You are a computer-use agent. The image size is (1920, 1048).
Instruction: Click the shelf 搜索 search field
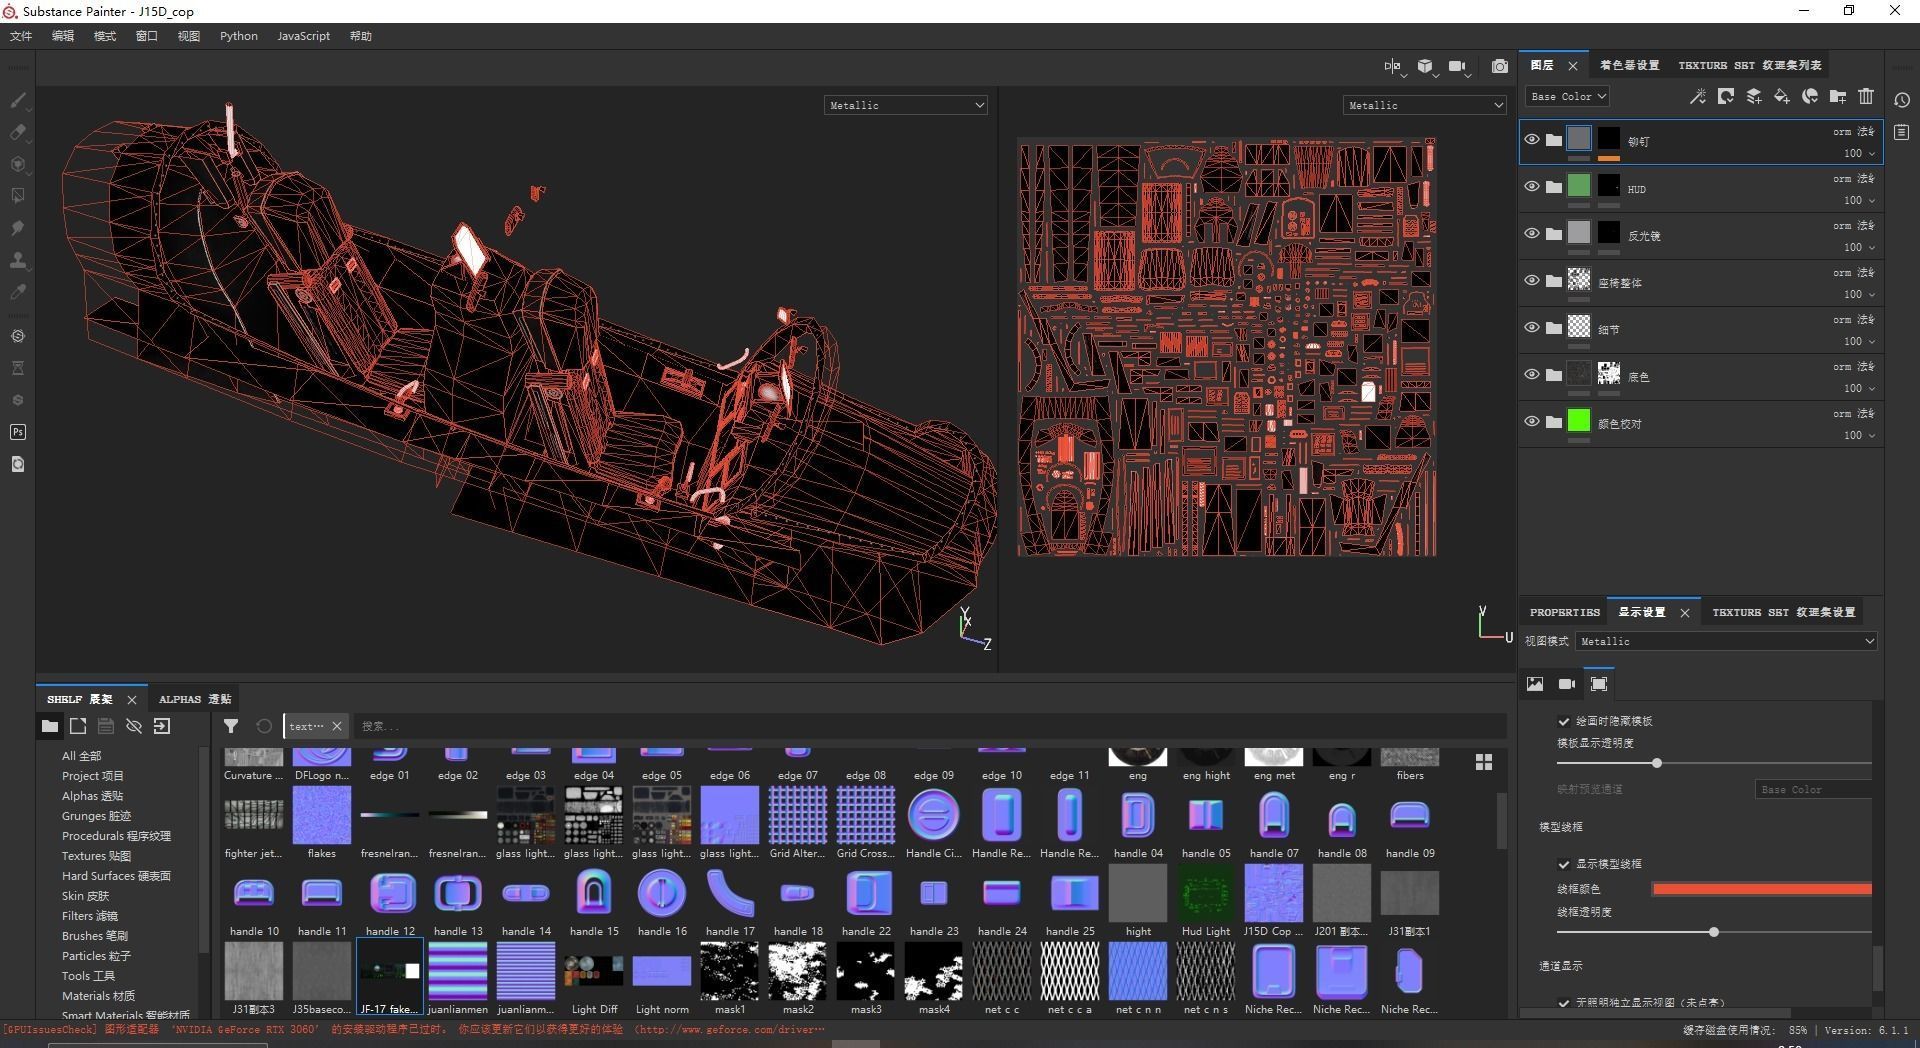click(x=930, y=726)
